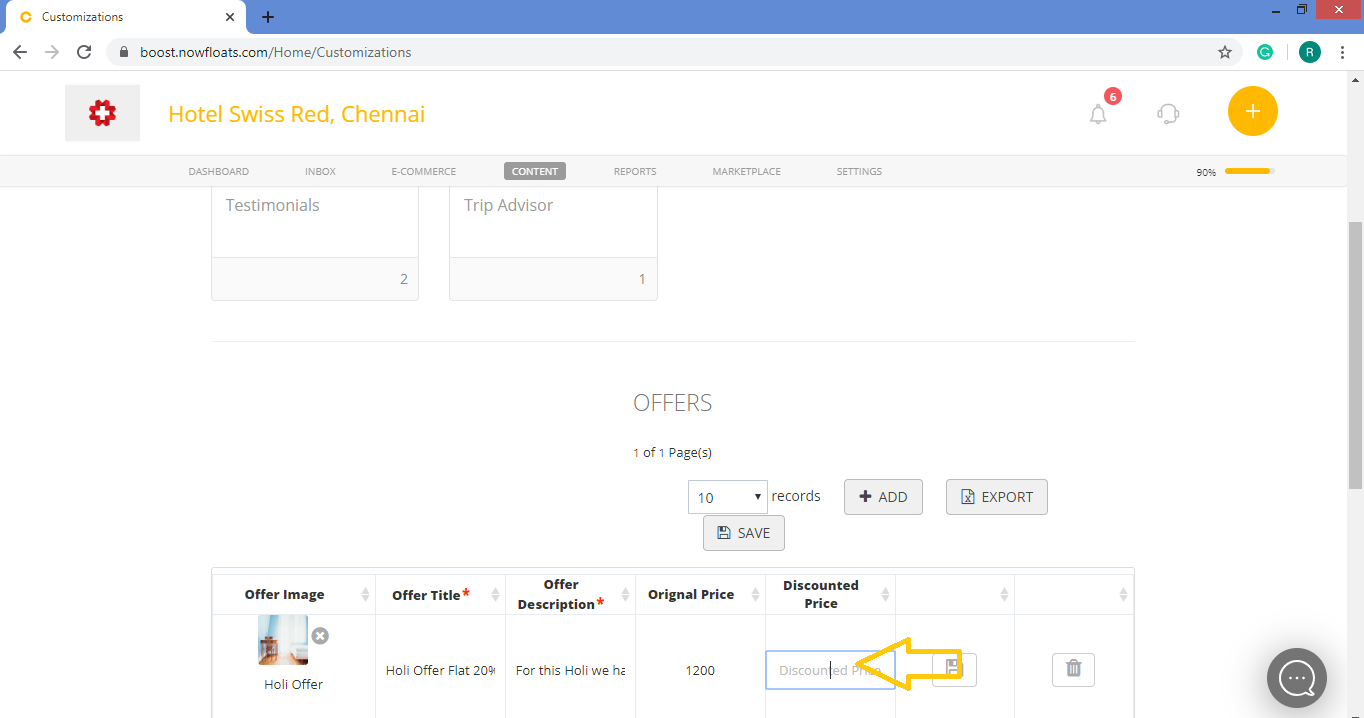Open the Trip Advisor card
The height and width of the screenshot is (718, 1364).
tap(553, 243)
